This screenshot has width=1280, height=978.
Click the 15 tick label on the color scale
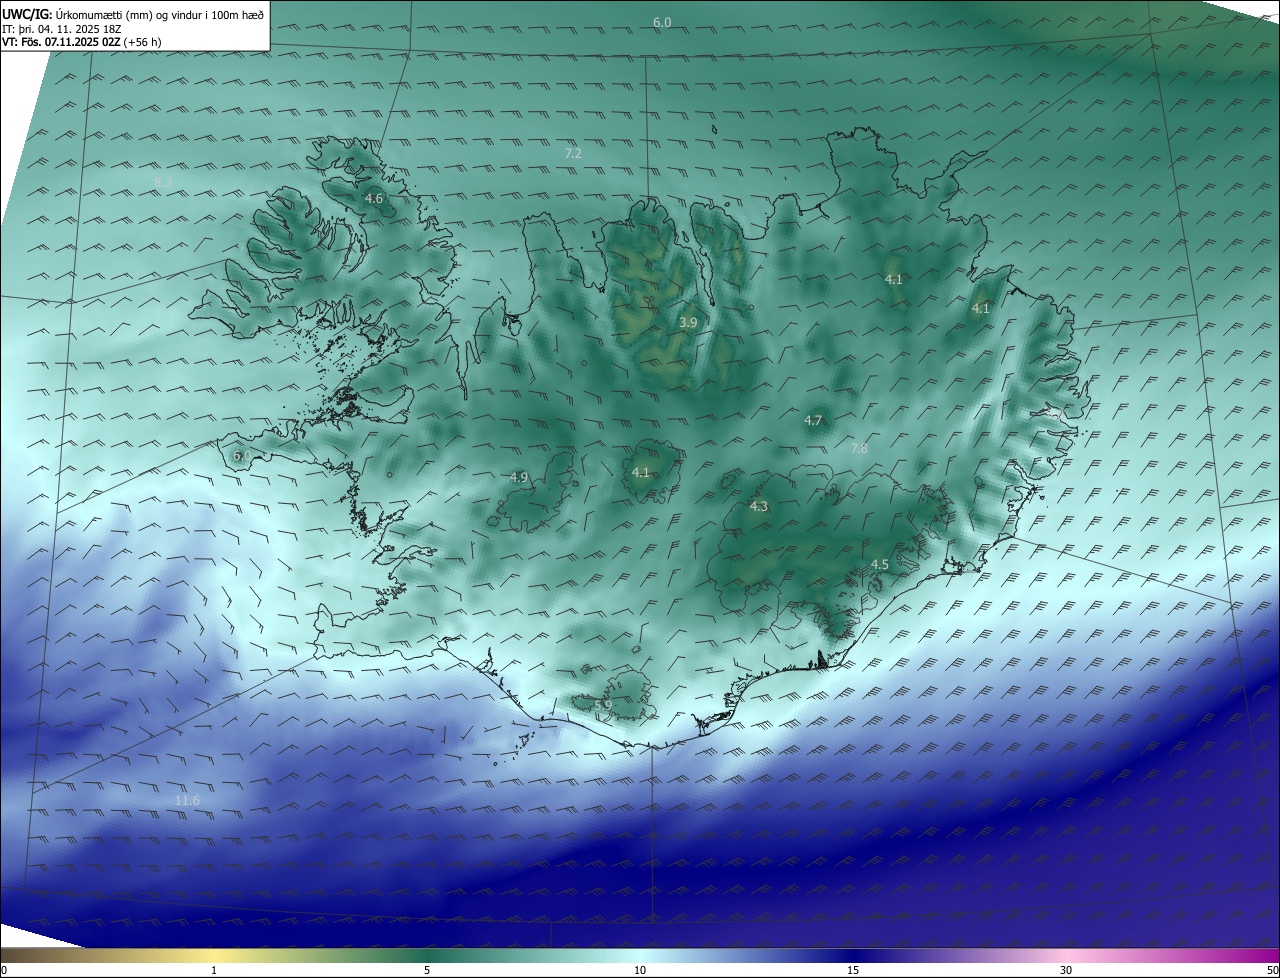(853, 970)
